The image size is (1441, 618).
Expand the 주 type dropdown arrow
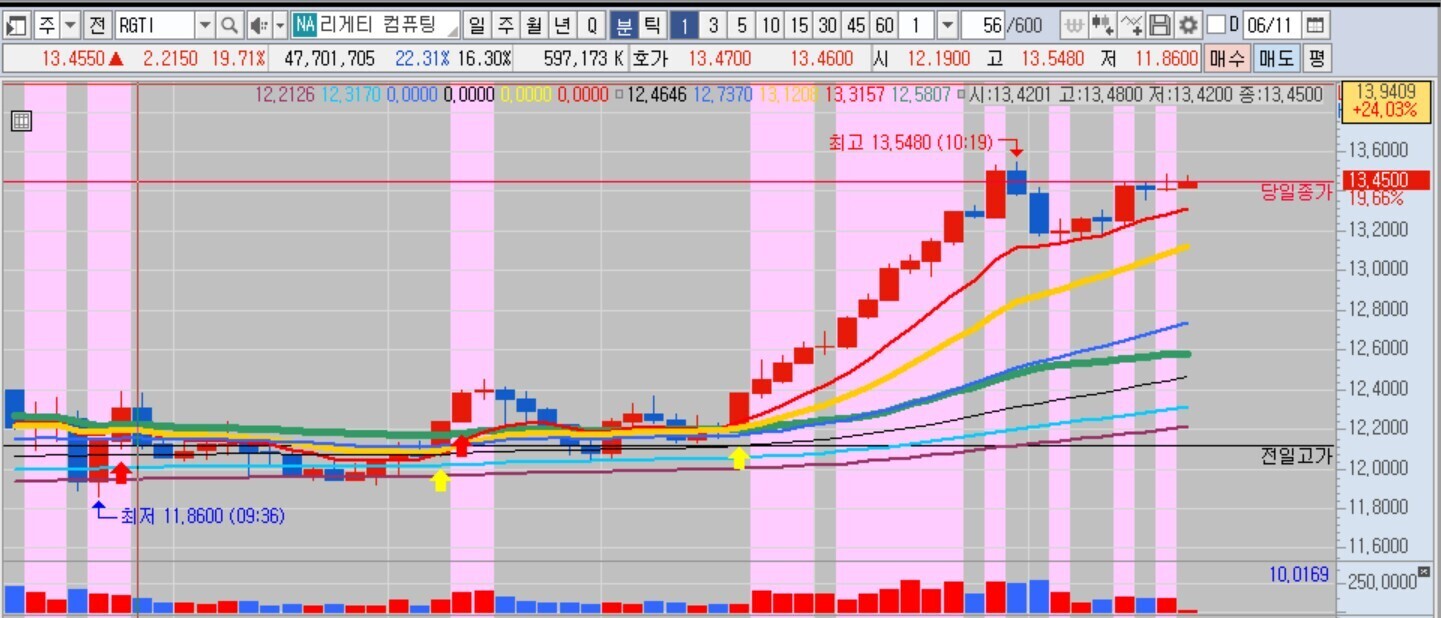pyautogui.click(x=70, y=24)
